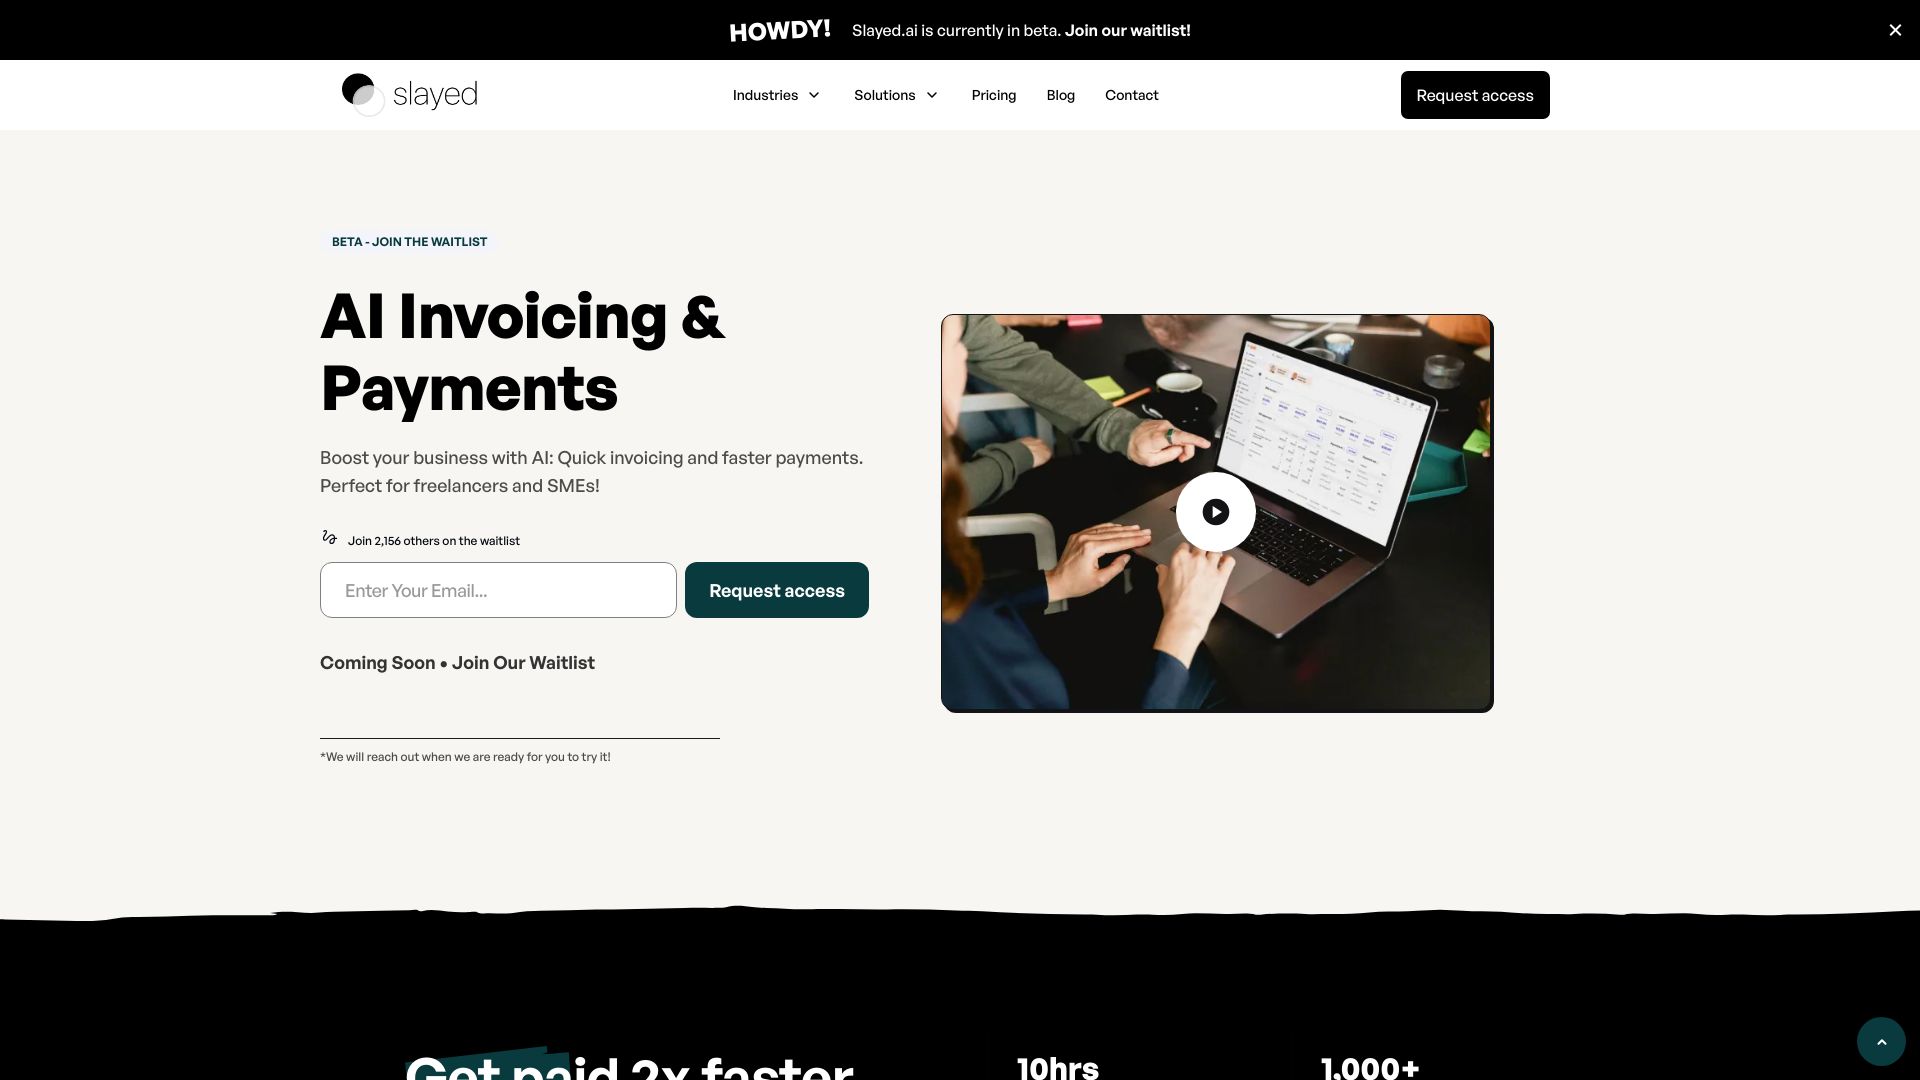Click the video preview thumbnail image

[1216, 513]
